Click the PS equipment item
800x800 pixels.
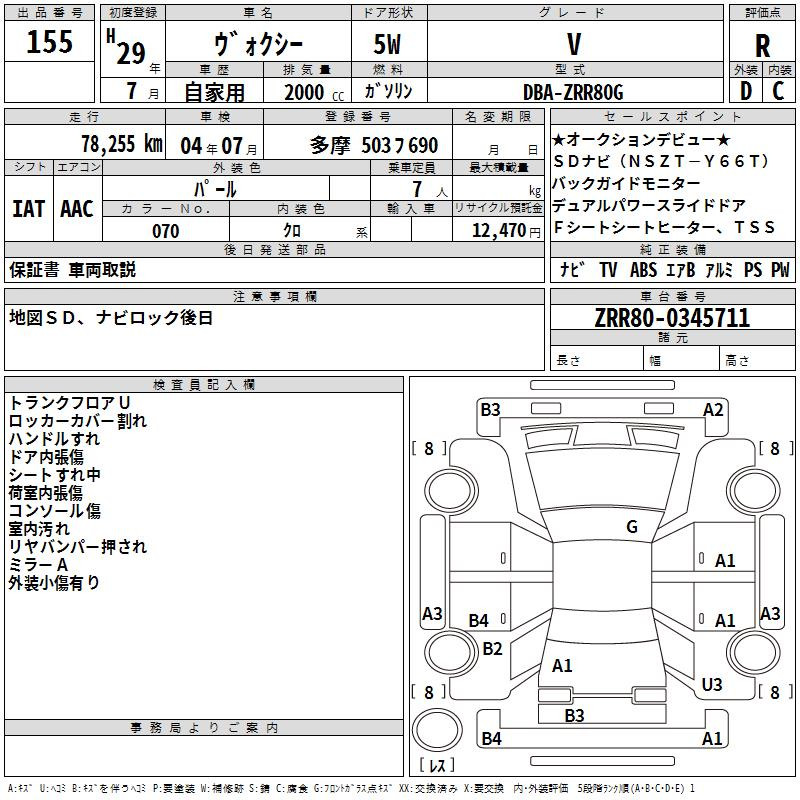753,270
